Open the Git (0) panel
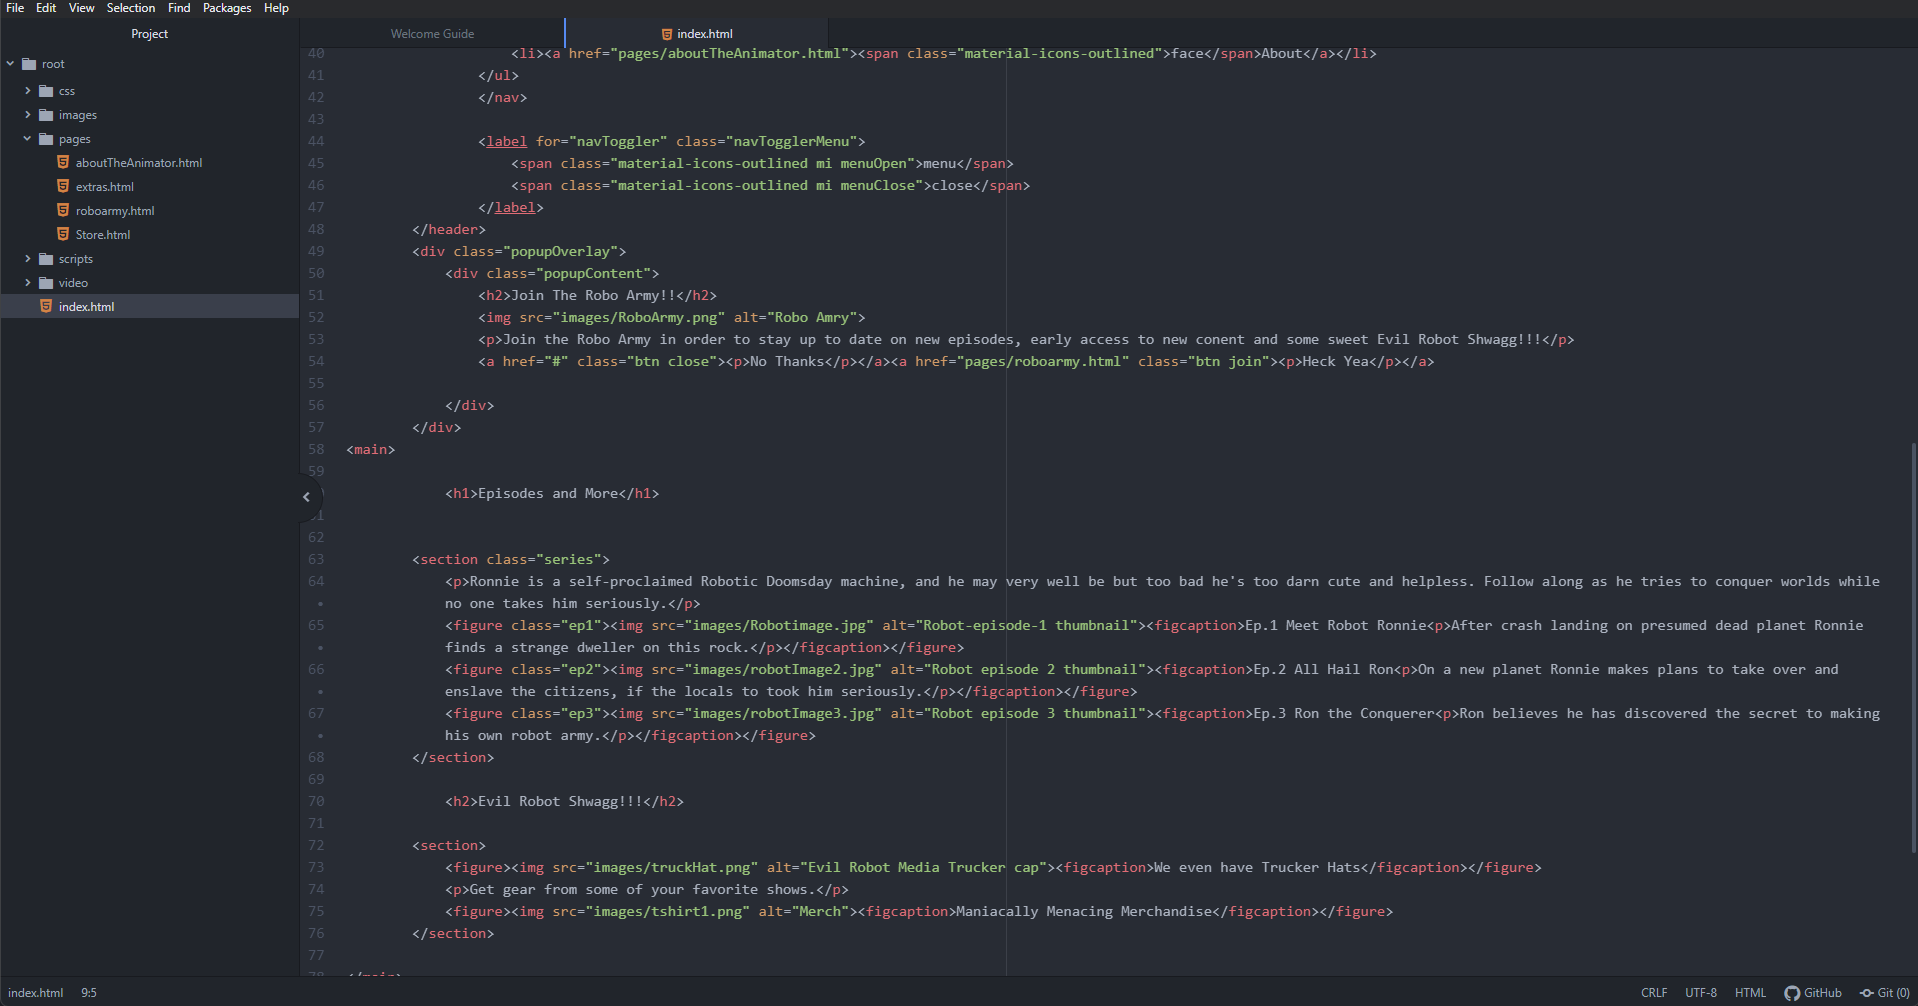Screen dimensions: 1918x1006 click(1885, 993)
